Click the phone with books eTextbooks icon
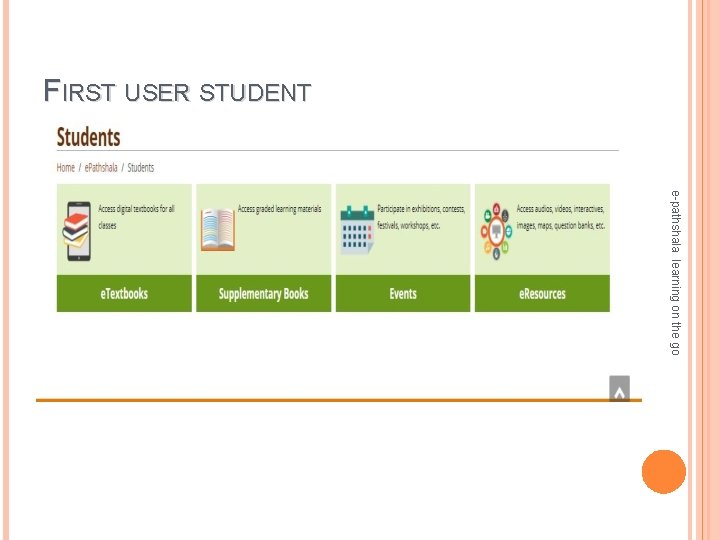720x540 pixels. pos(77,231)
